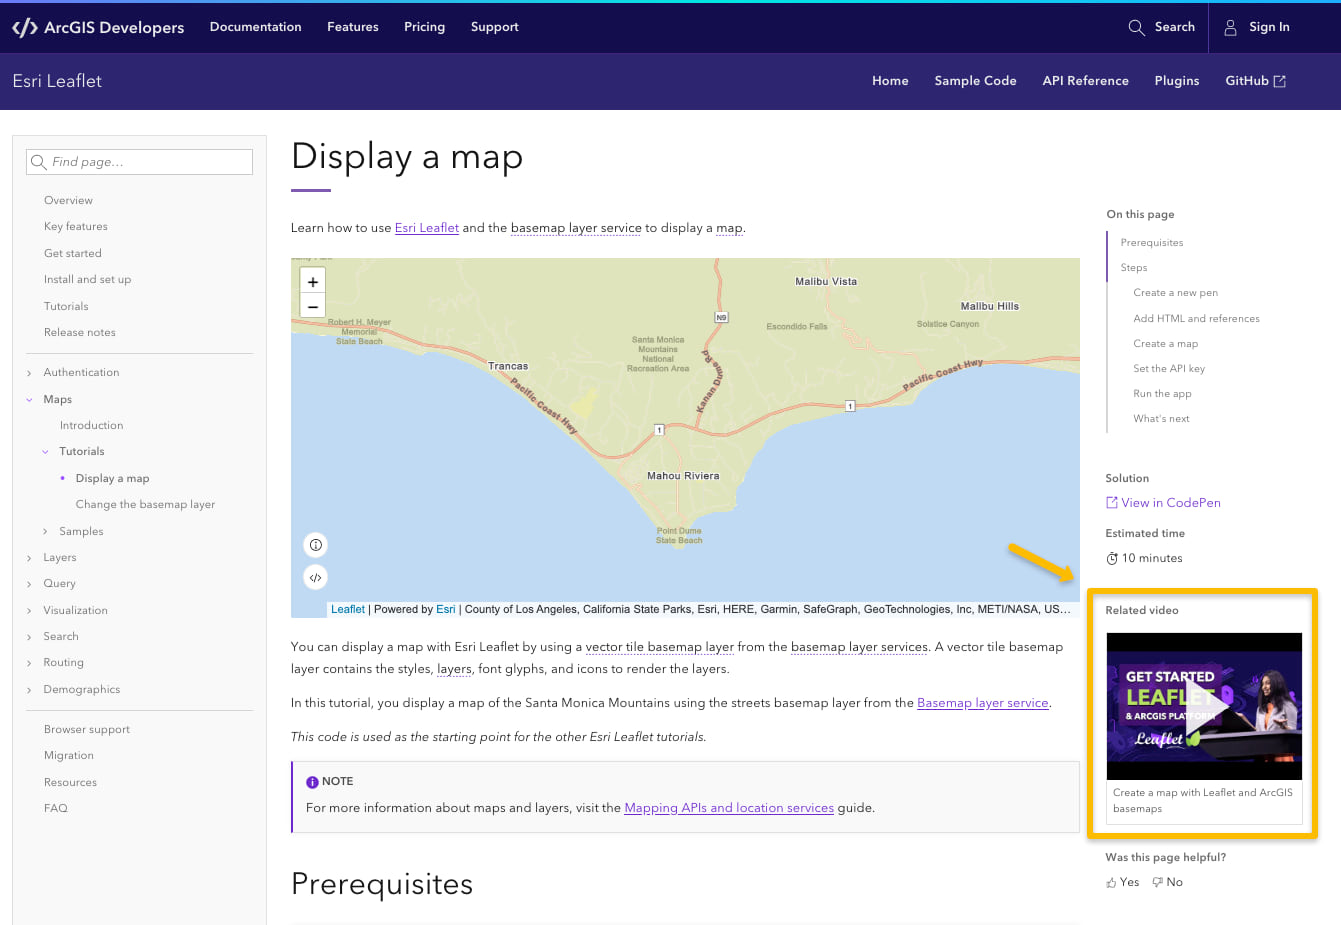
Task: Click the ArcGIS Developers logo icon
Action: point(25,28)
